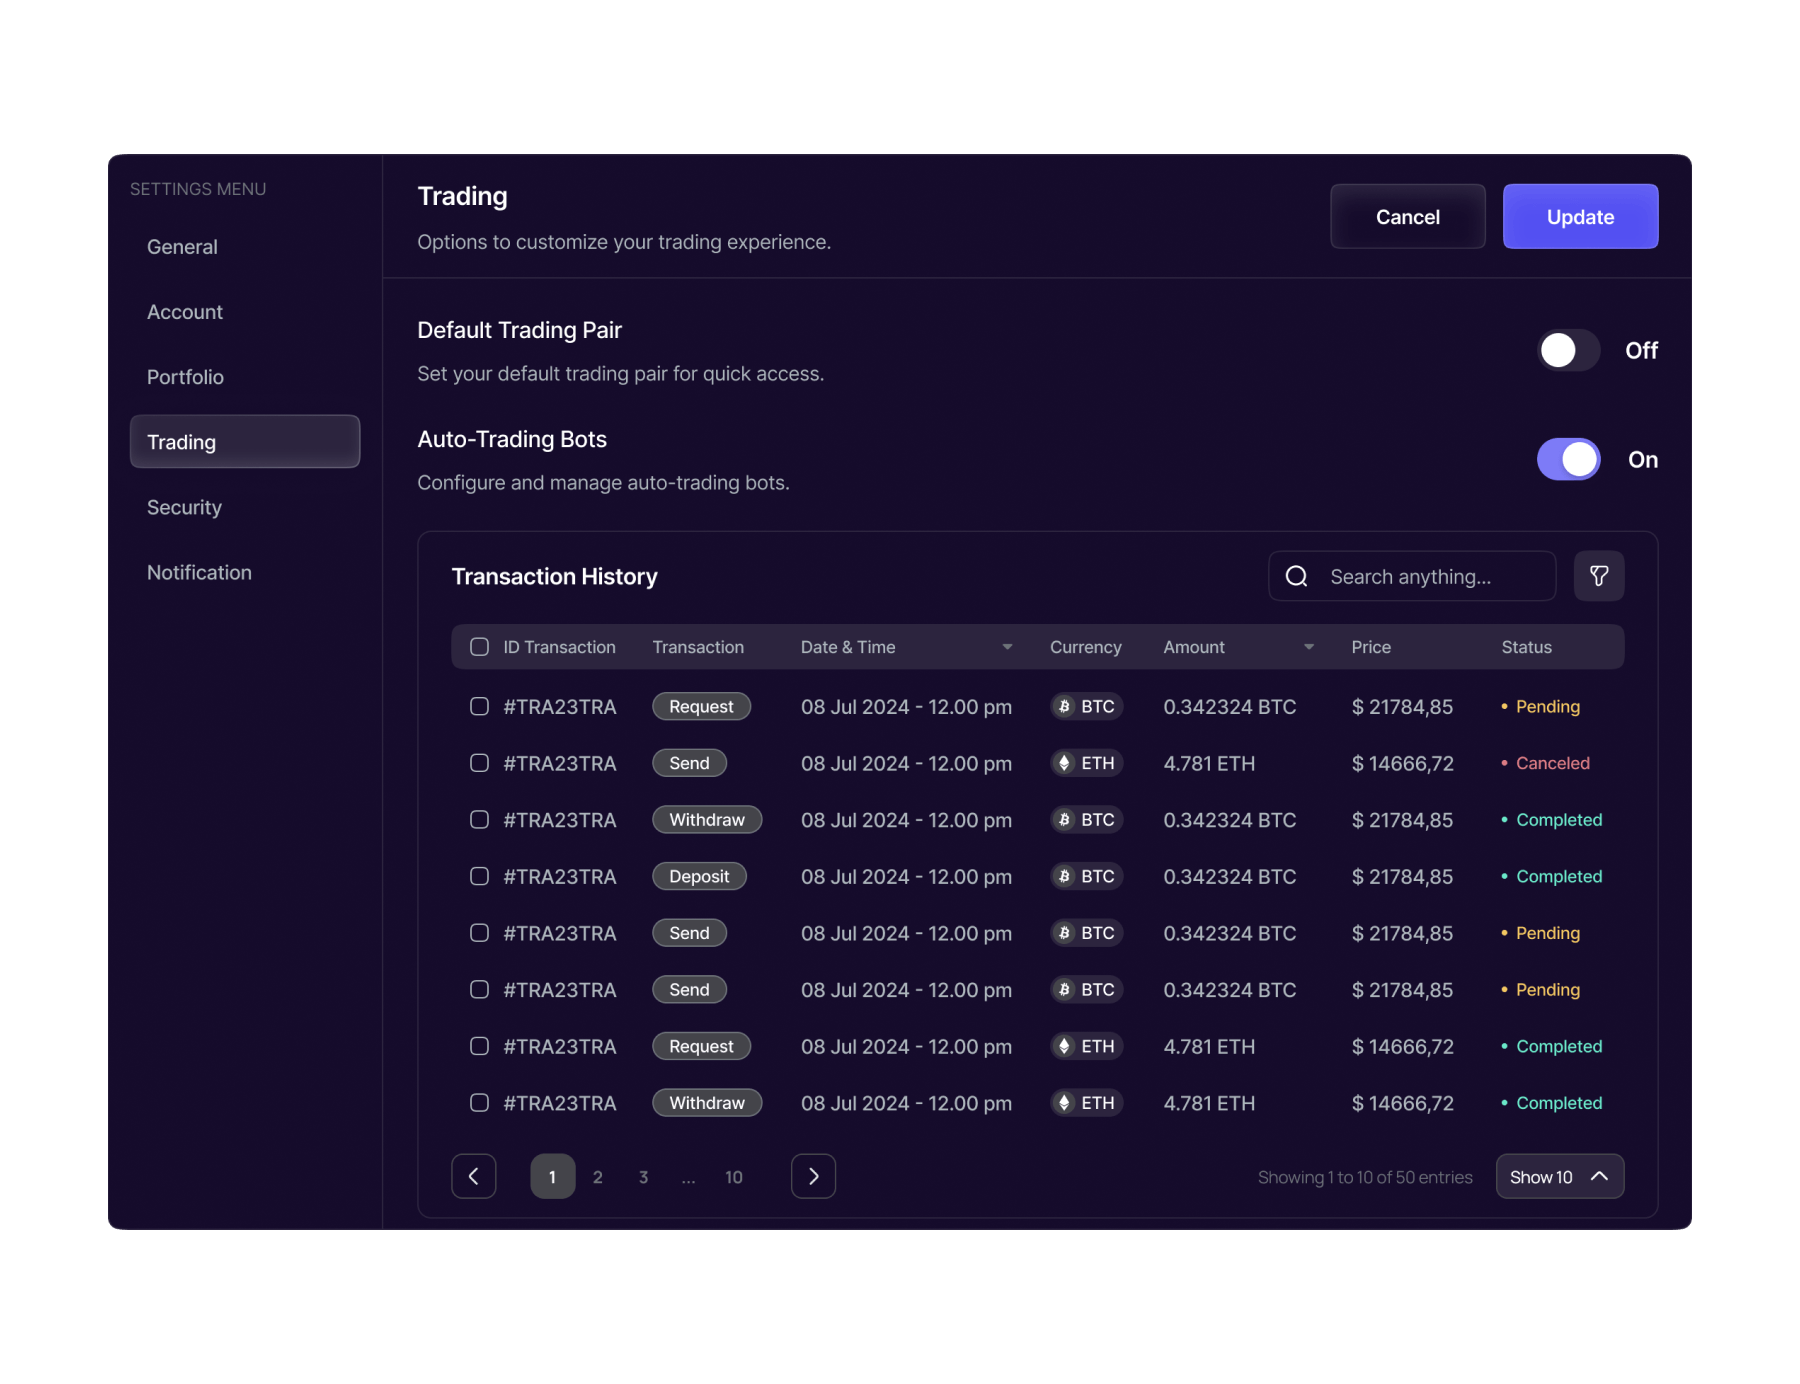This screenshot has height=1384, width=1800.
Task: Switch to Portfolio settings
Action: pyautogui.click(x=185, y=377)
